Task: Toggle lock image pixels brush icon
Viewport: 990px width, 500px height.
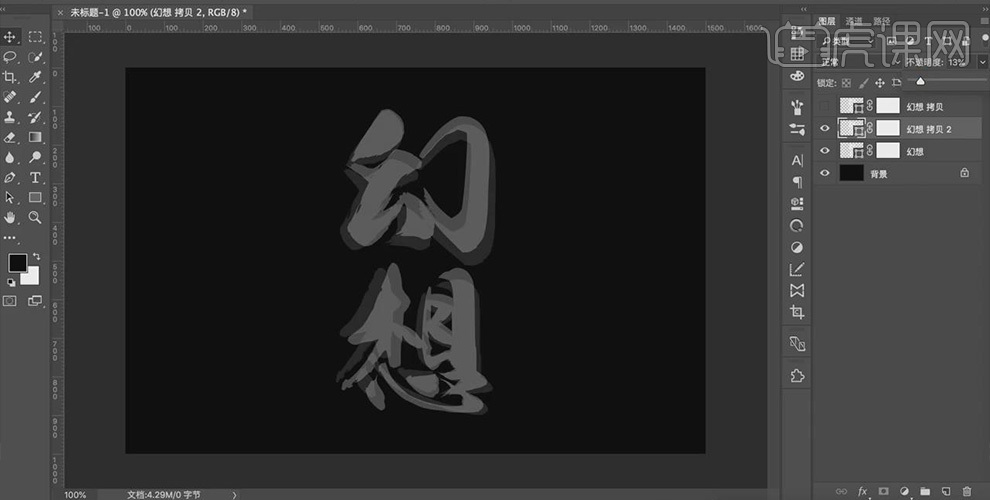Action: (863, 83)
